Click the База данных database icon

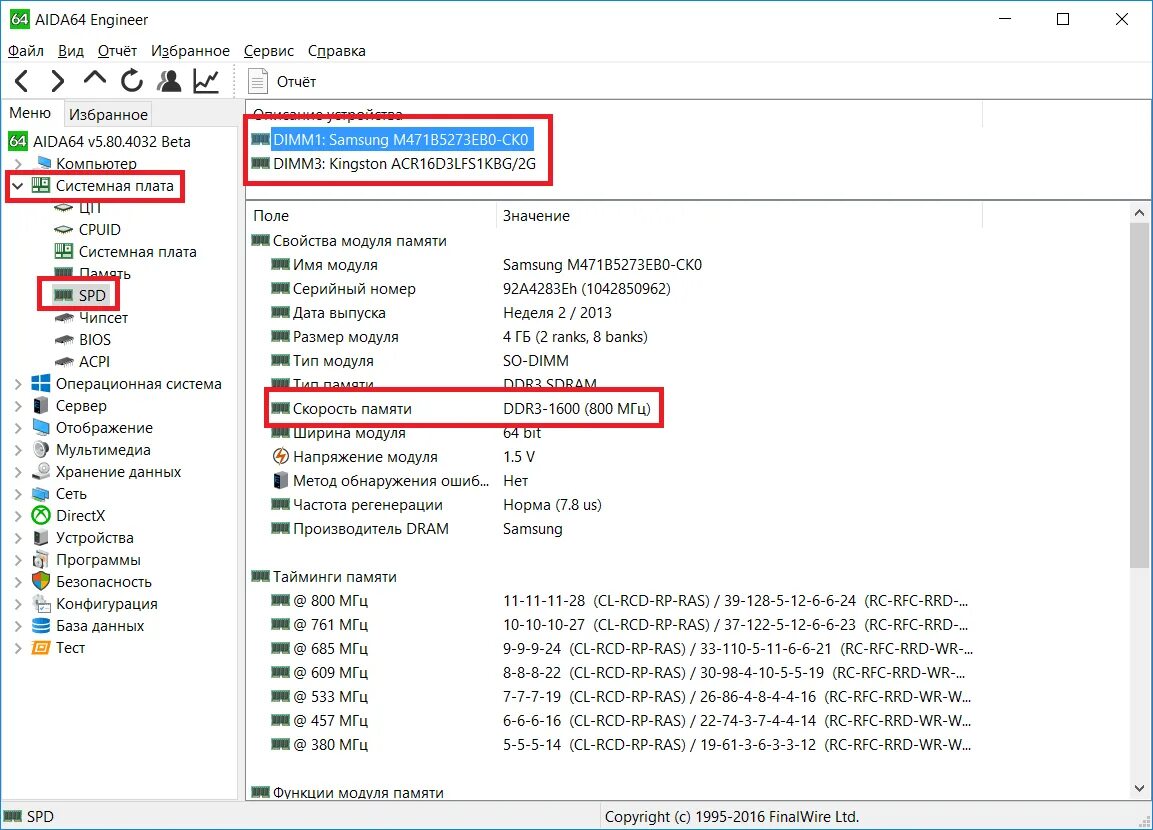coord(41,626)
